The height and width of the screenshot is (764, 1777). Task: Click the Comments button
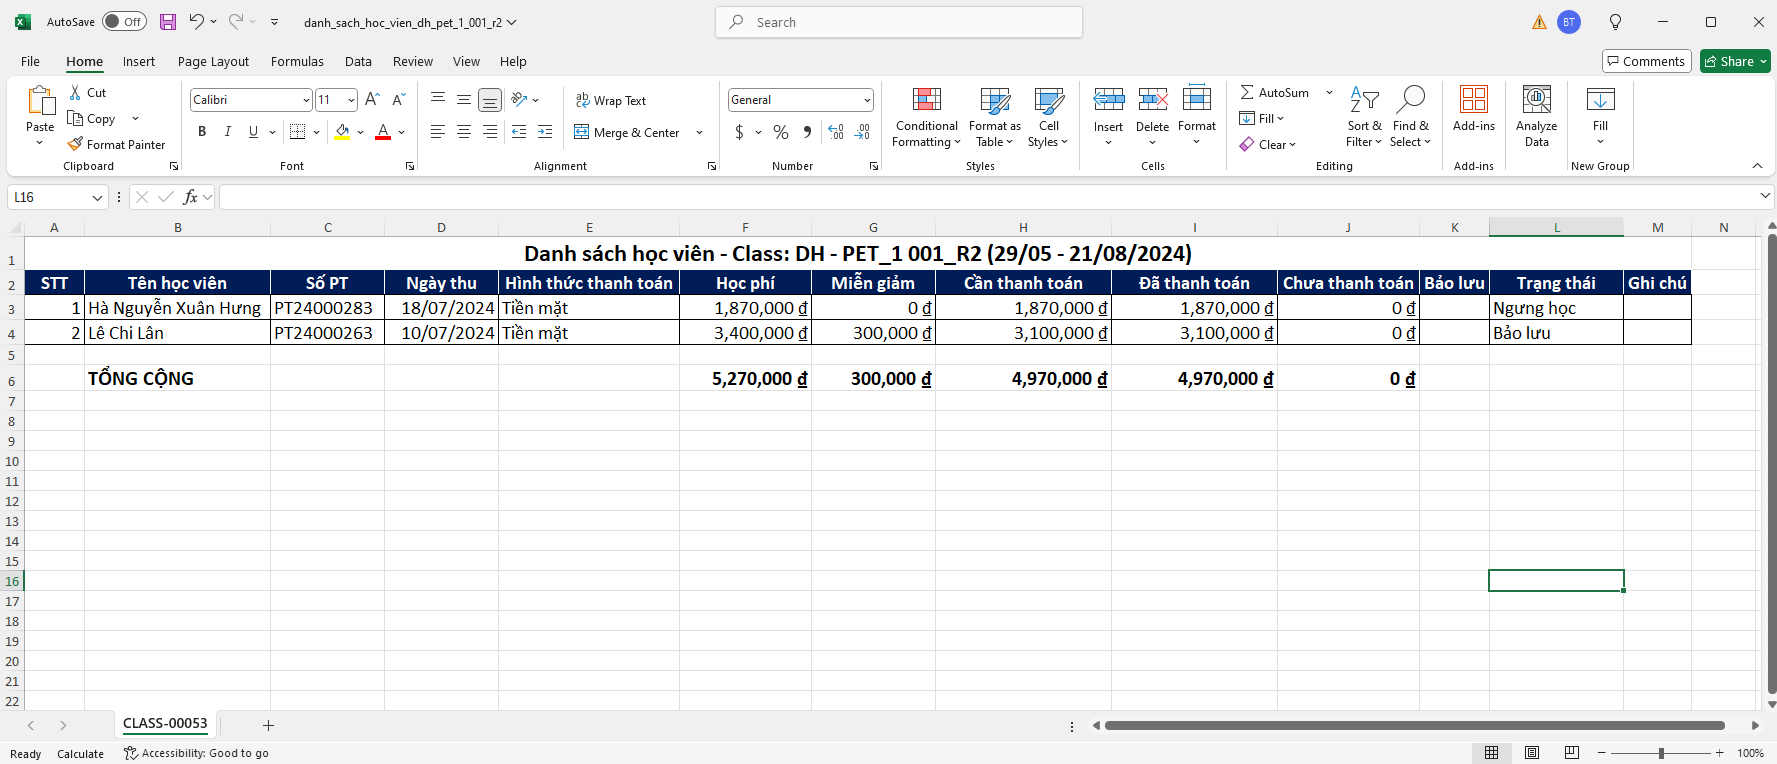pos(1646,61)
